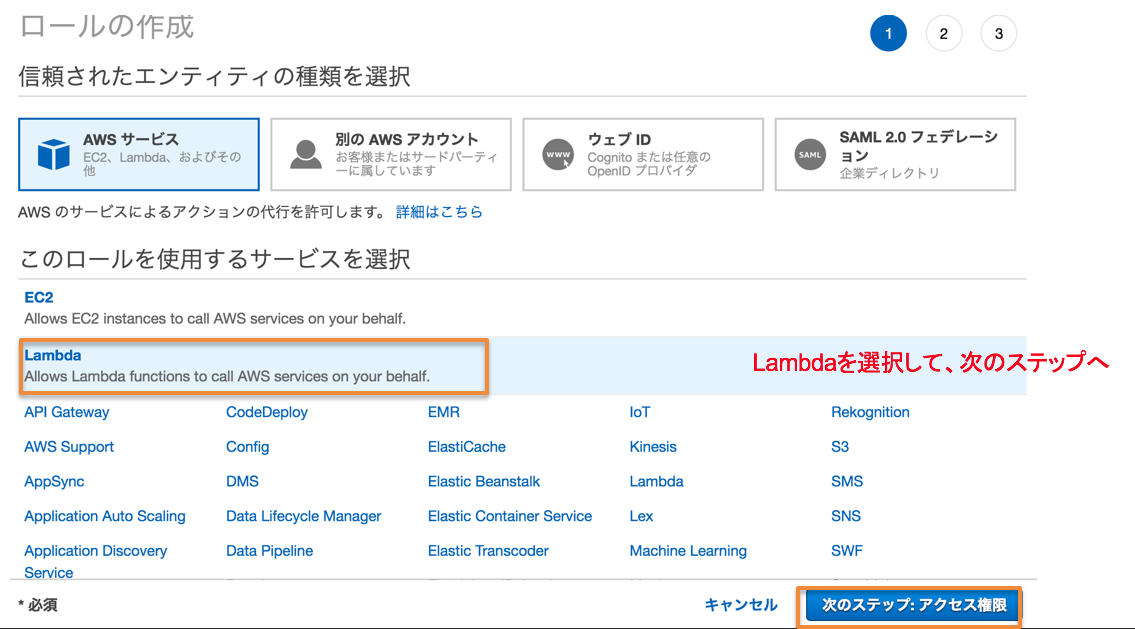The image size is (1135, 629).
Task: Select the 別の AWS アカウント card
Action: pyautogui.click(x=391, y=154)
